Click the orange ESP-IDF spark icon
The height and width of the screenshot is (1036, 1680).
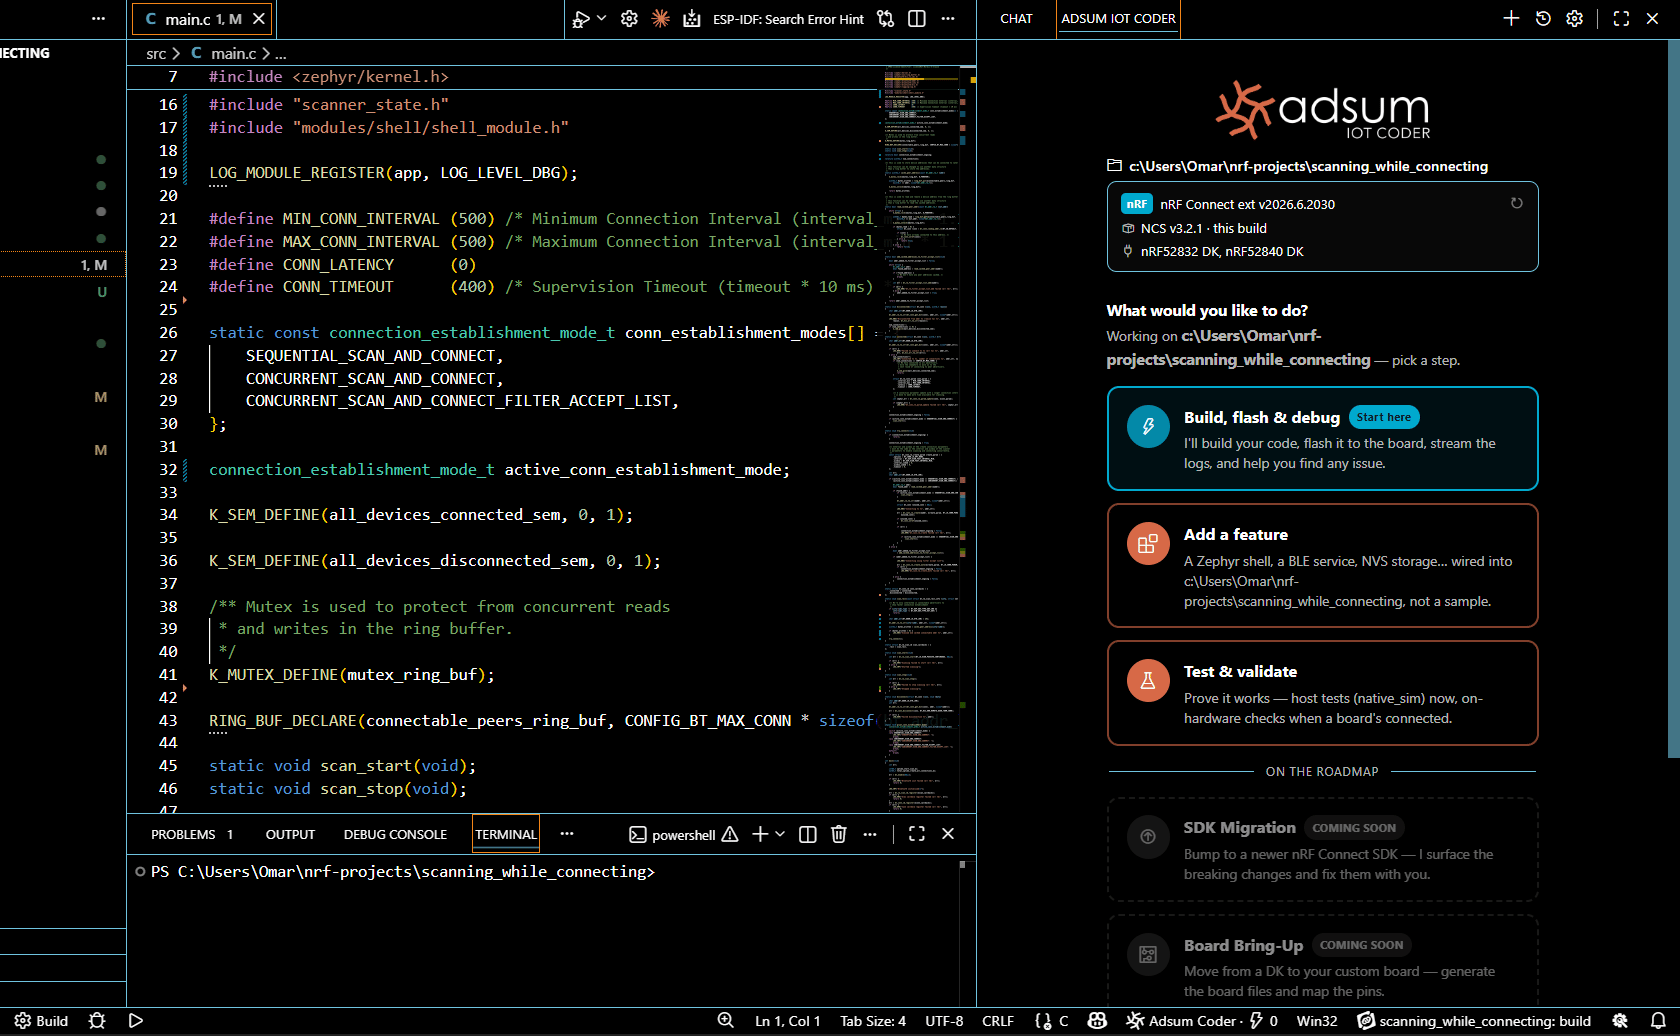[x=660, y=19]
